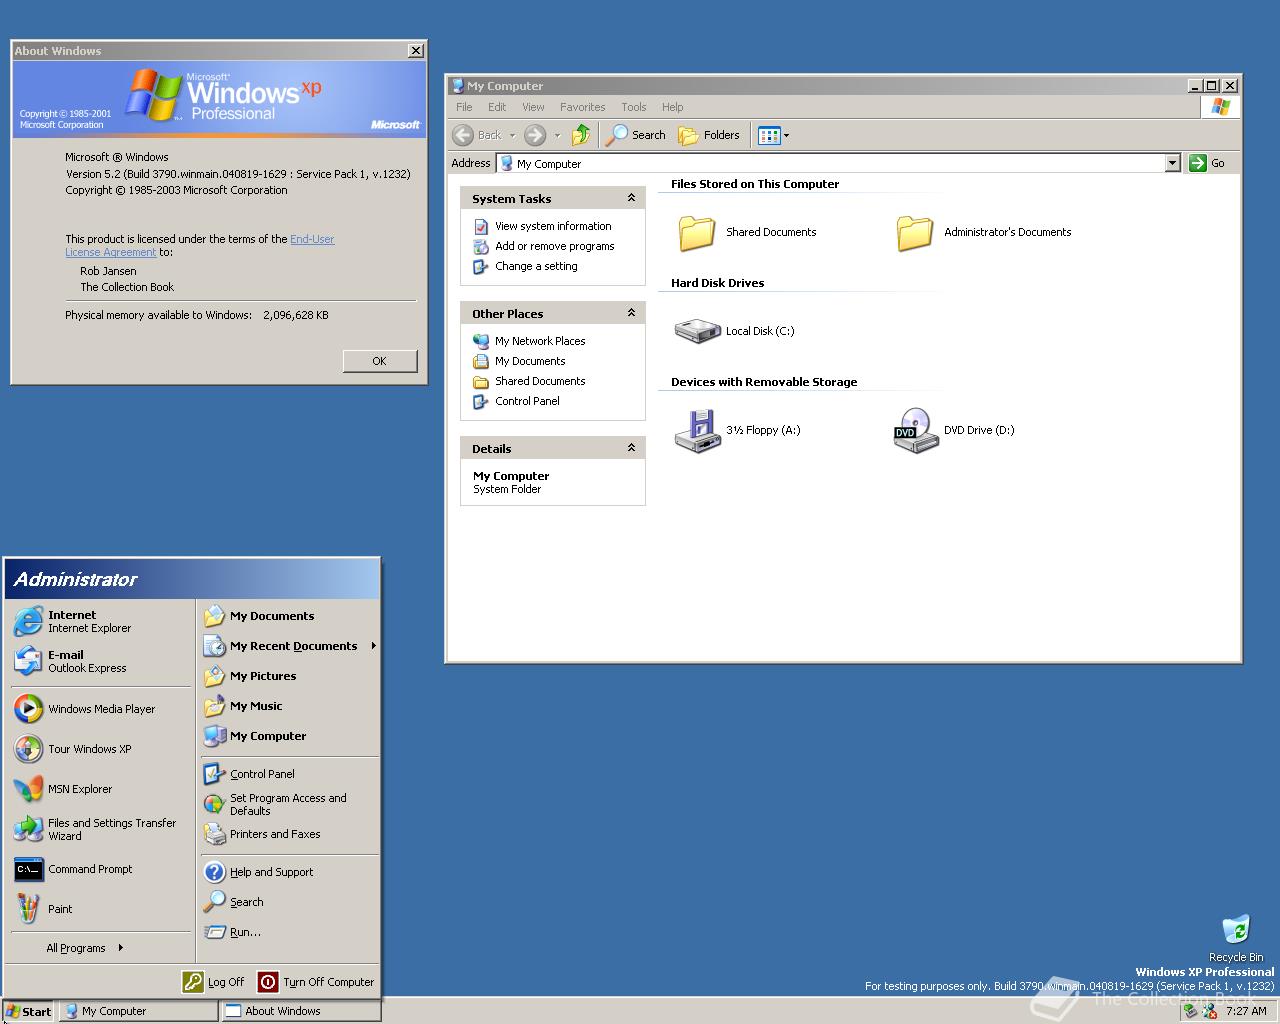Switch to My Computer taskbar button
The image size is (1280, 1024).
coord(138,1011)
